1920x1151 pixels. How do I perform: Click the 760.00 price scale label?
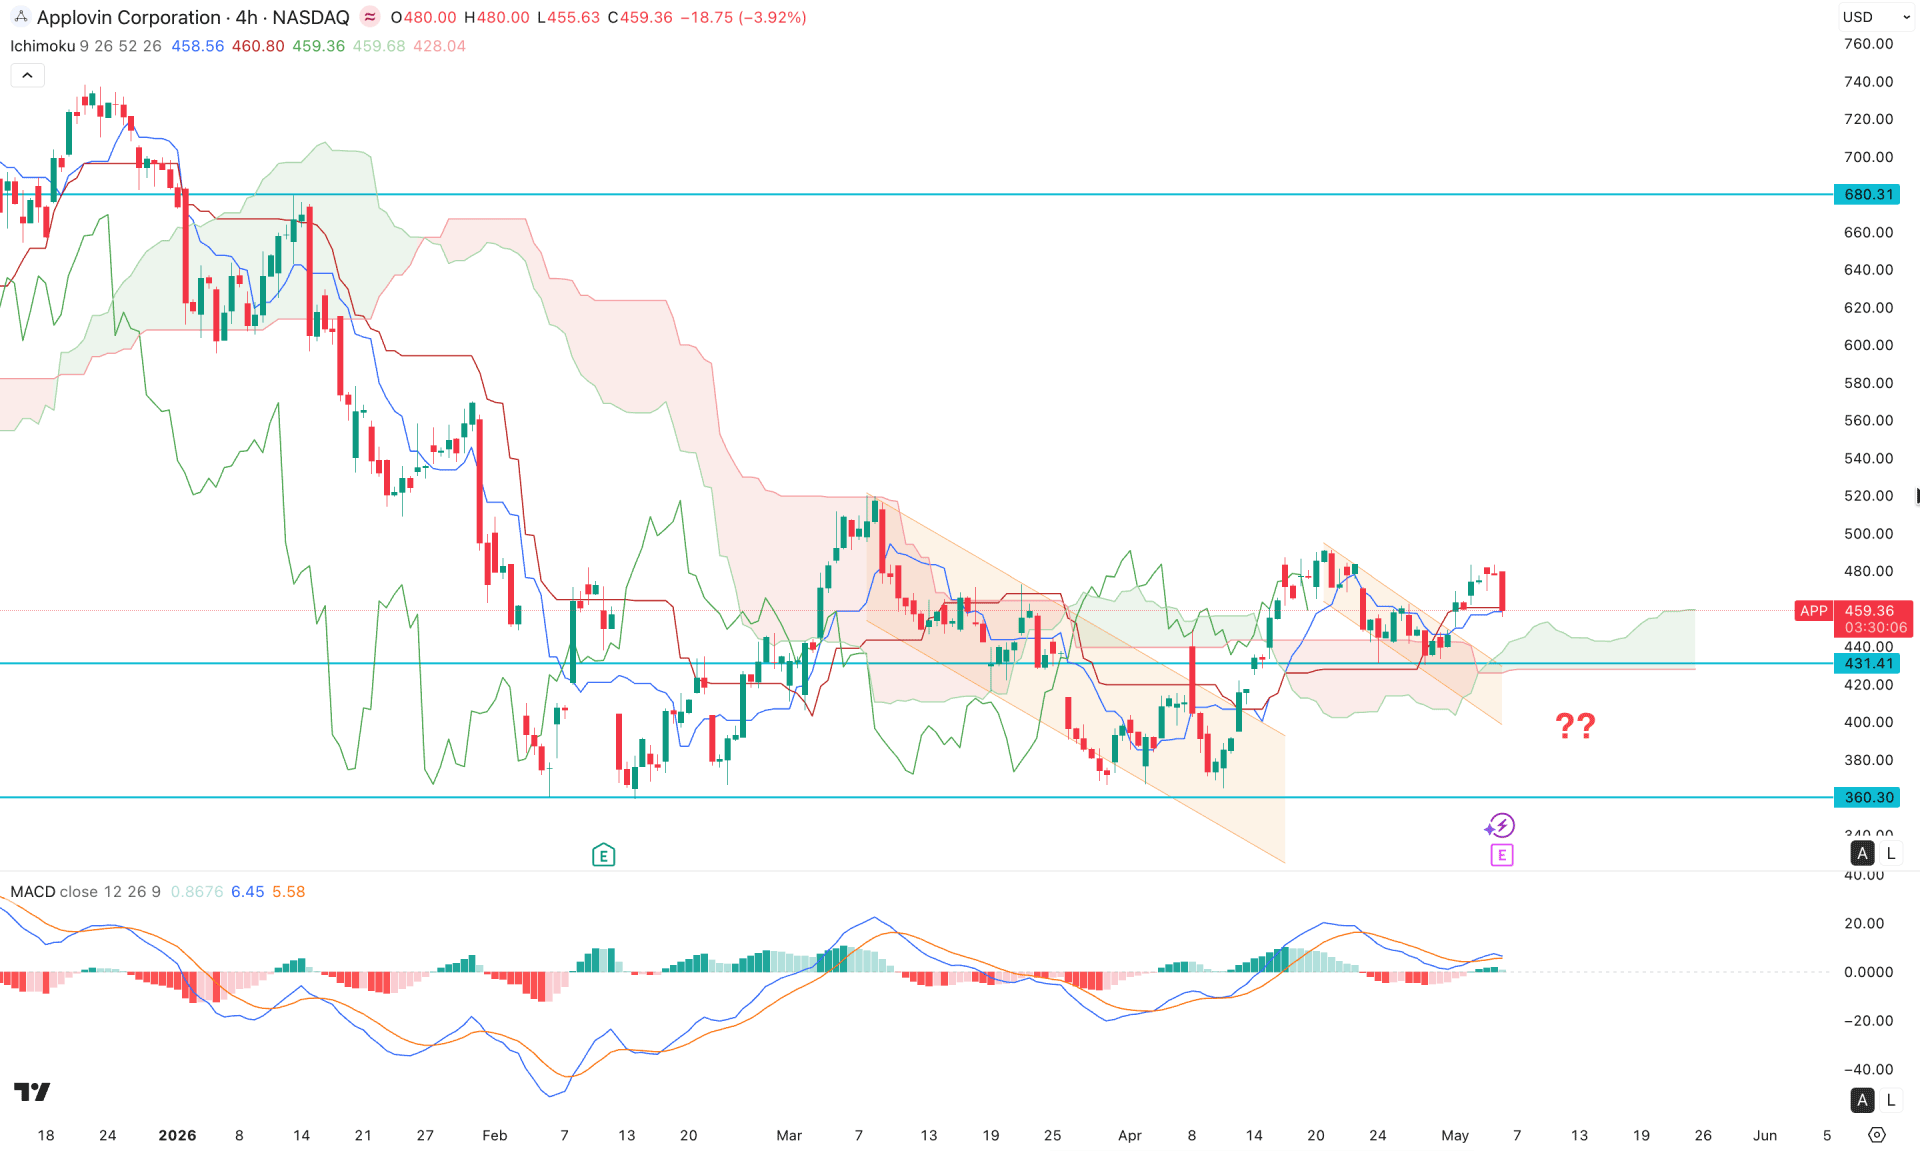(1868, 44)
